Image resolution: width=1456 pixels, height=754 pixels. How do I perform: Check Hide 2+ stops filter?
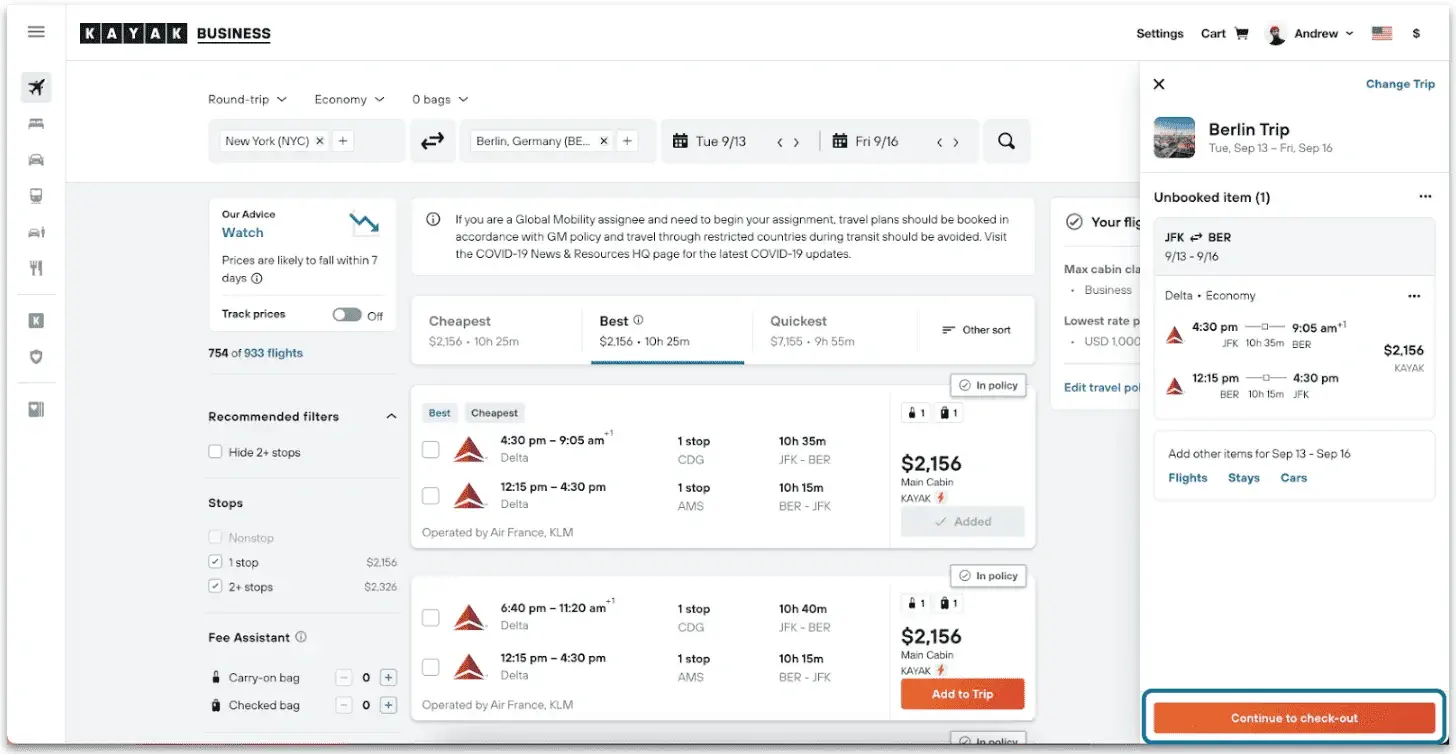215,452
